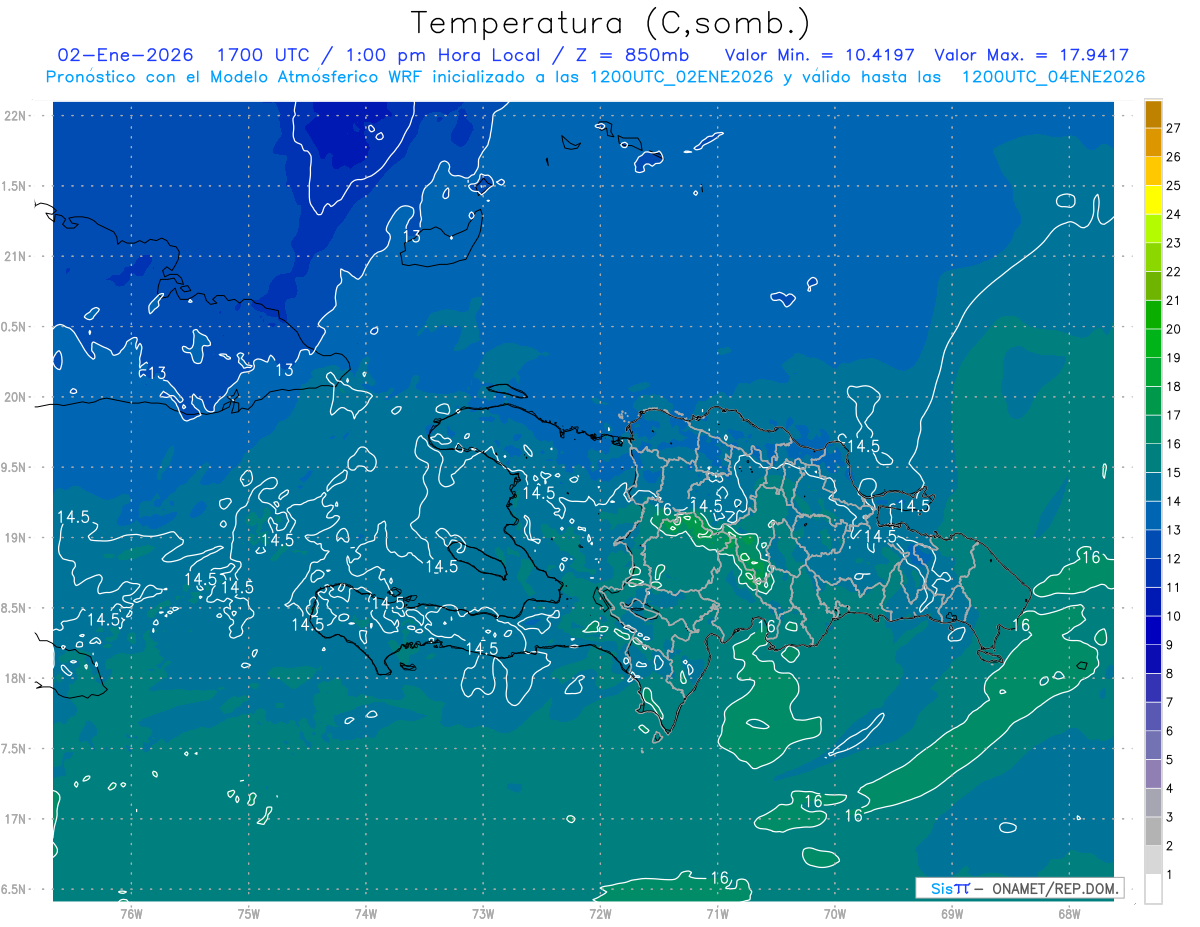Screen dimensions: 1200x927
Task: Click the color scale value '20'
Action: (x=1174, y=329)
